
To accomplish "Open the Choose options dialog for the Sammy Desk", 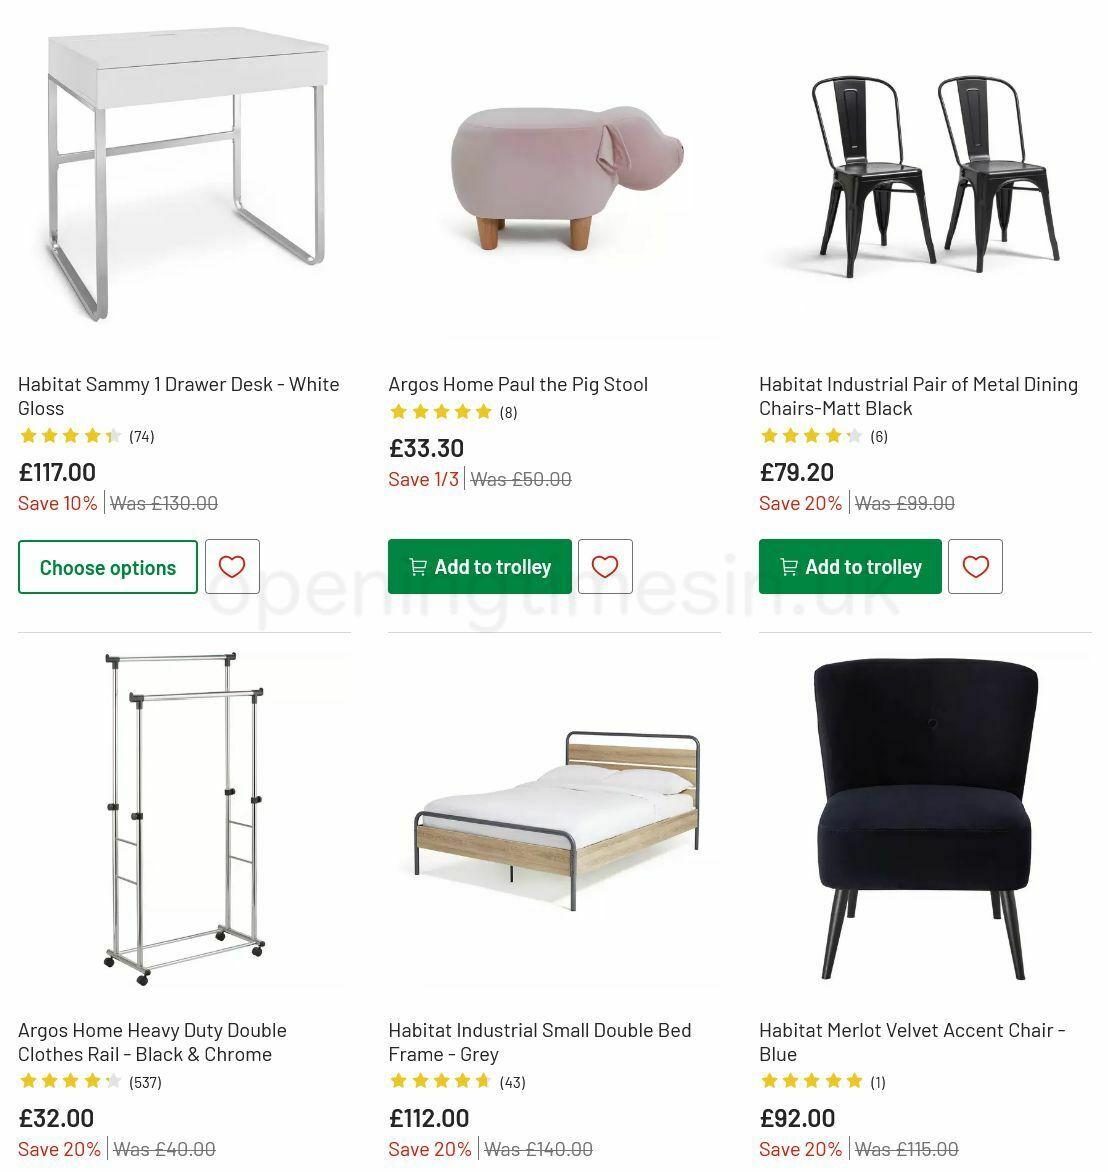I will 107,567.
